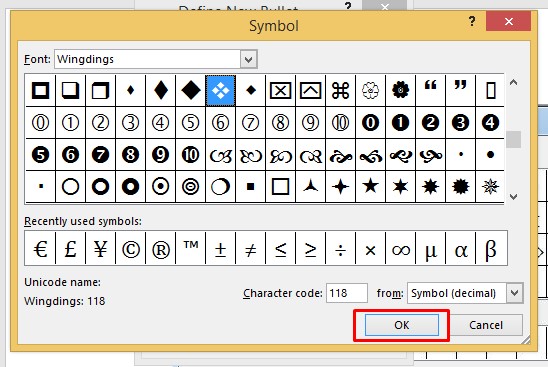Image resolution: width=548 pixels, height=367 pixels.
Task: Click the scrollbar thumb of the symbol grid
Action: 513,139
